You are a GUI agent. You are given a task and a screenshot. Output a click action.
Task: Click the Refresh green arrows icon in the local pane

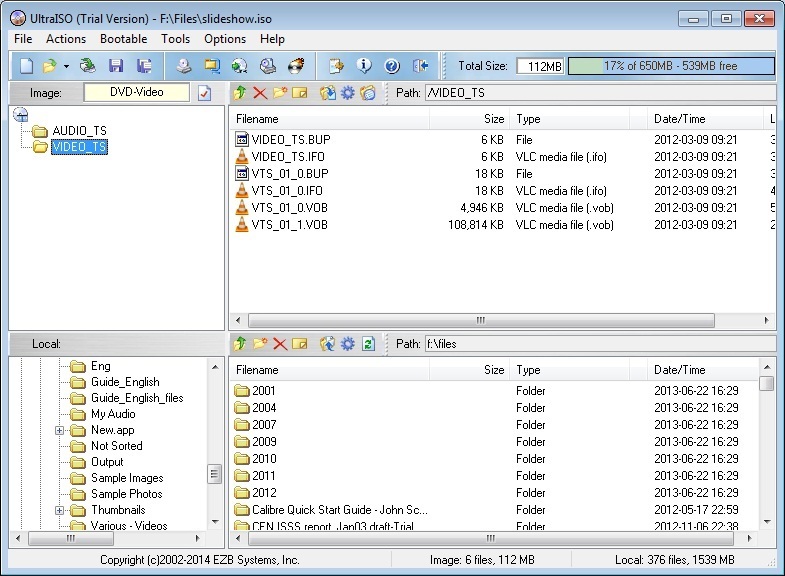coord(368,344)
